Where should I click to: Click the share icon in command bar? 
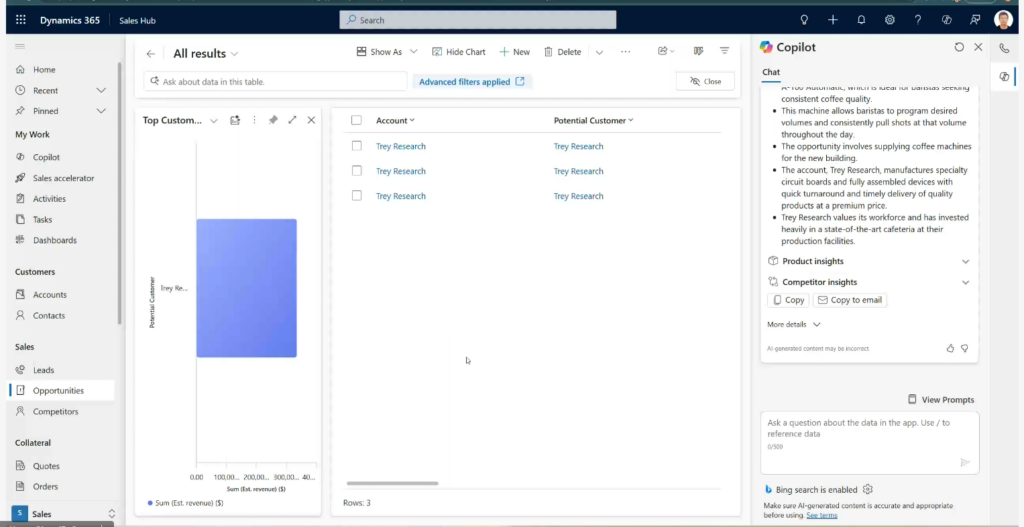click(x=662, y=51)
